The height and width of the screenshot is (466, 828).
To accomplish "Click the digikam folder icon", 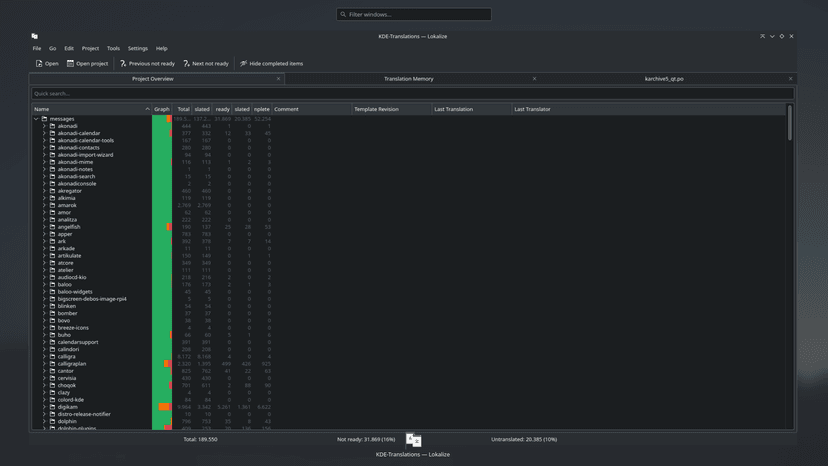I will click(x=53, y=407).
